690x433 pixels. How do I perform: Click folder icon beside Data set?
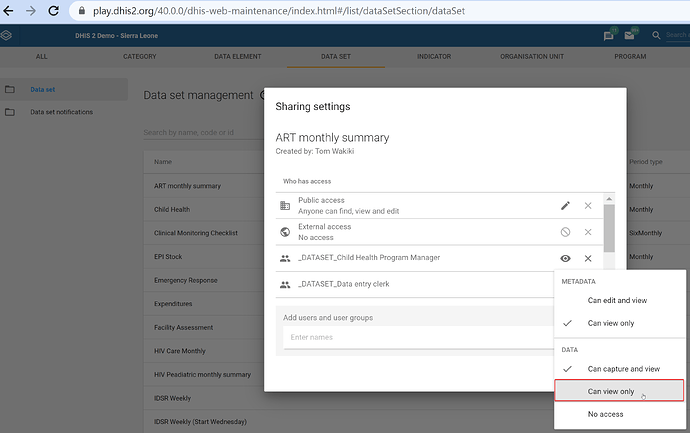coord(10,89)
